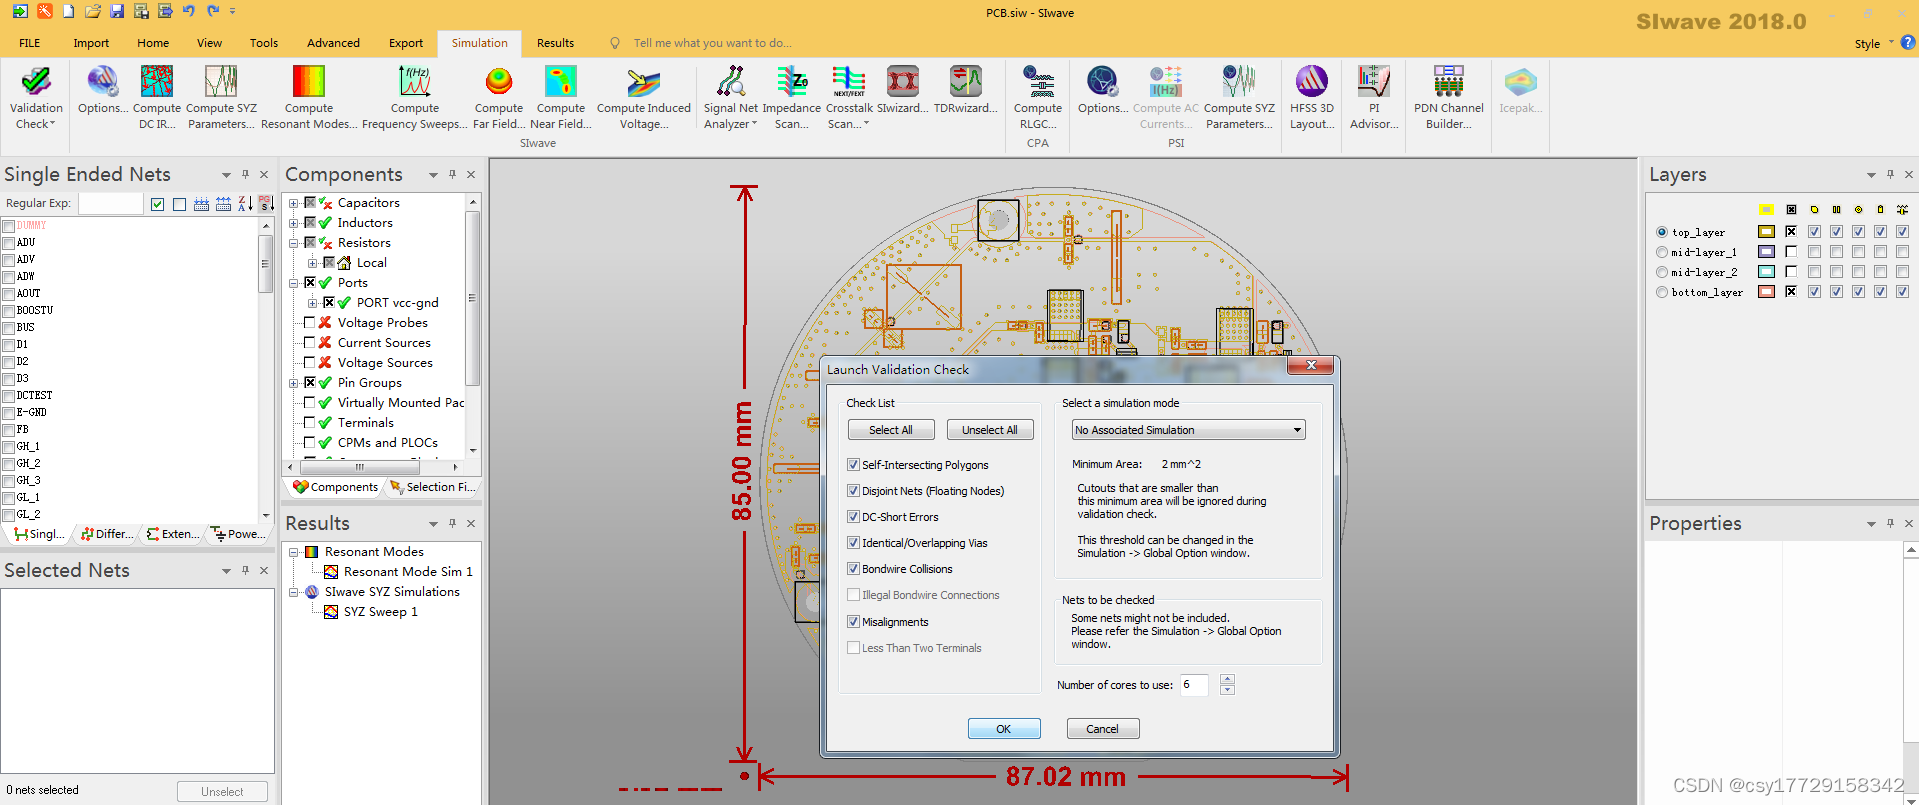
Task: Open the Validation Check tool
Action: [36, 98]
